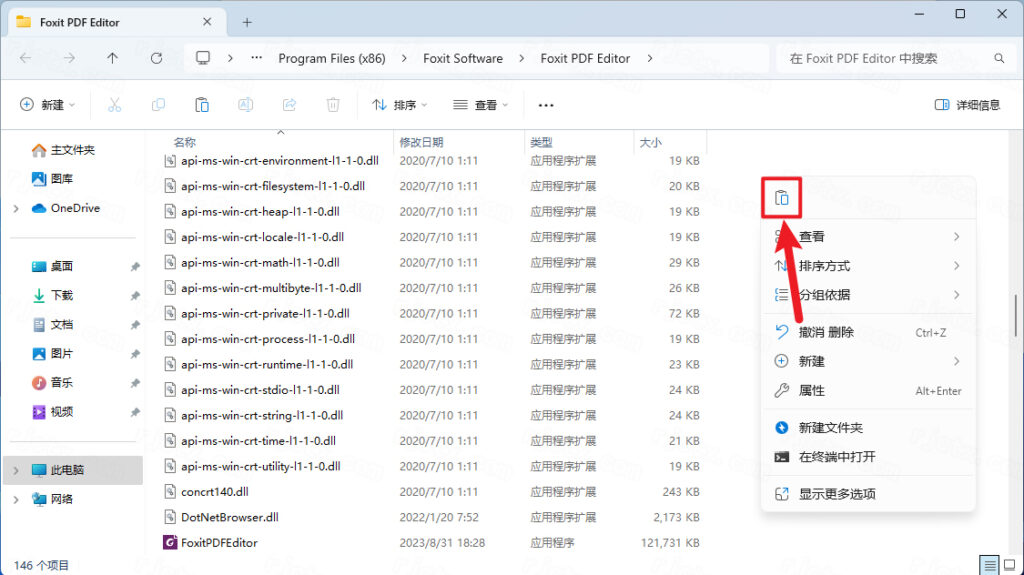Viewport: 1024px width, 575px height.
Task: Select 此电脑 in sidebar
Action: pyautogui.click(x=73, y=470)
